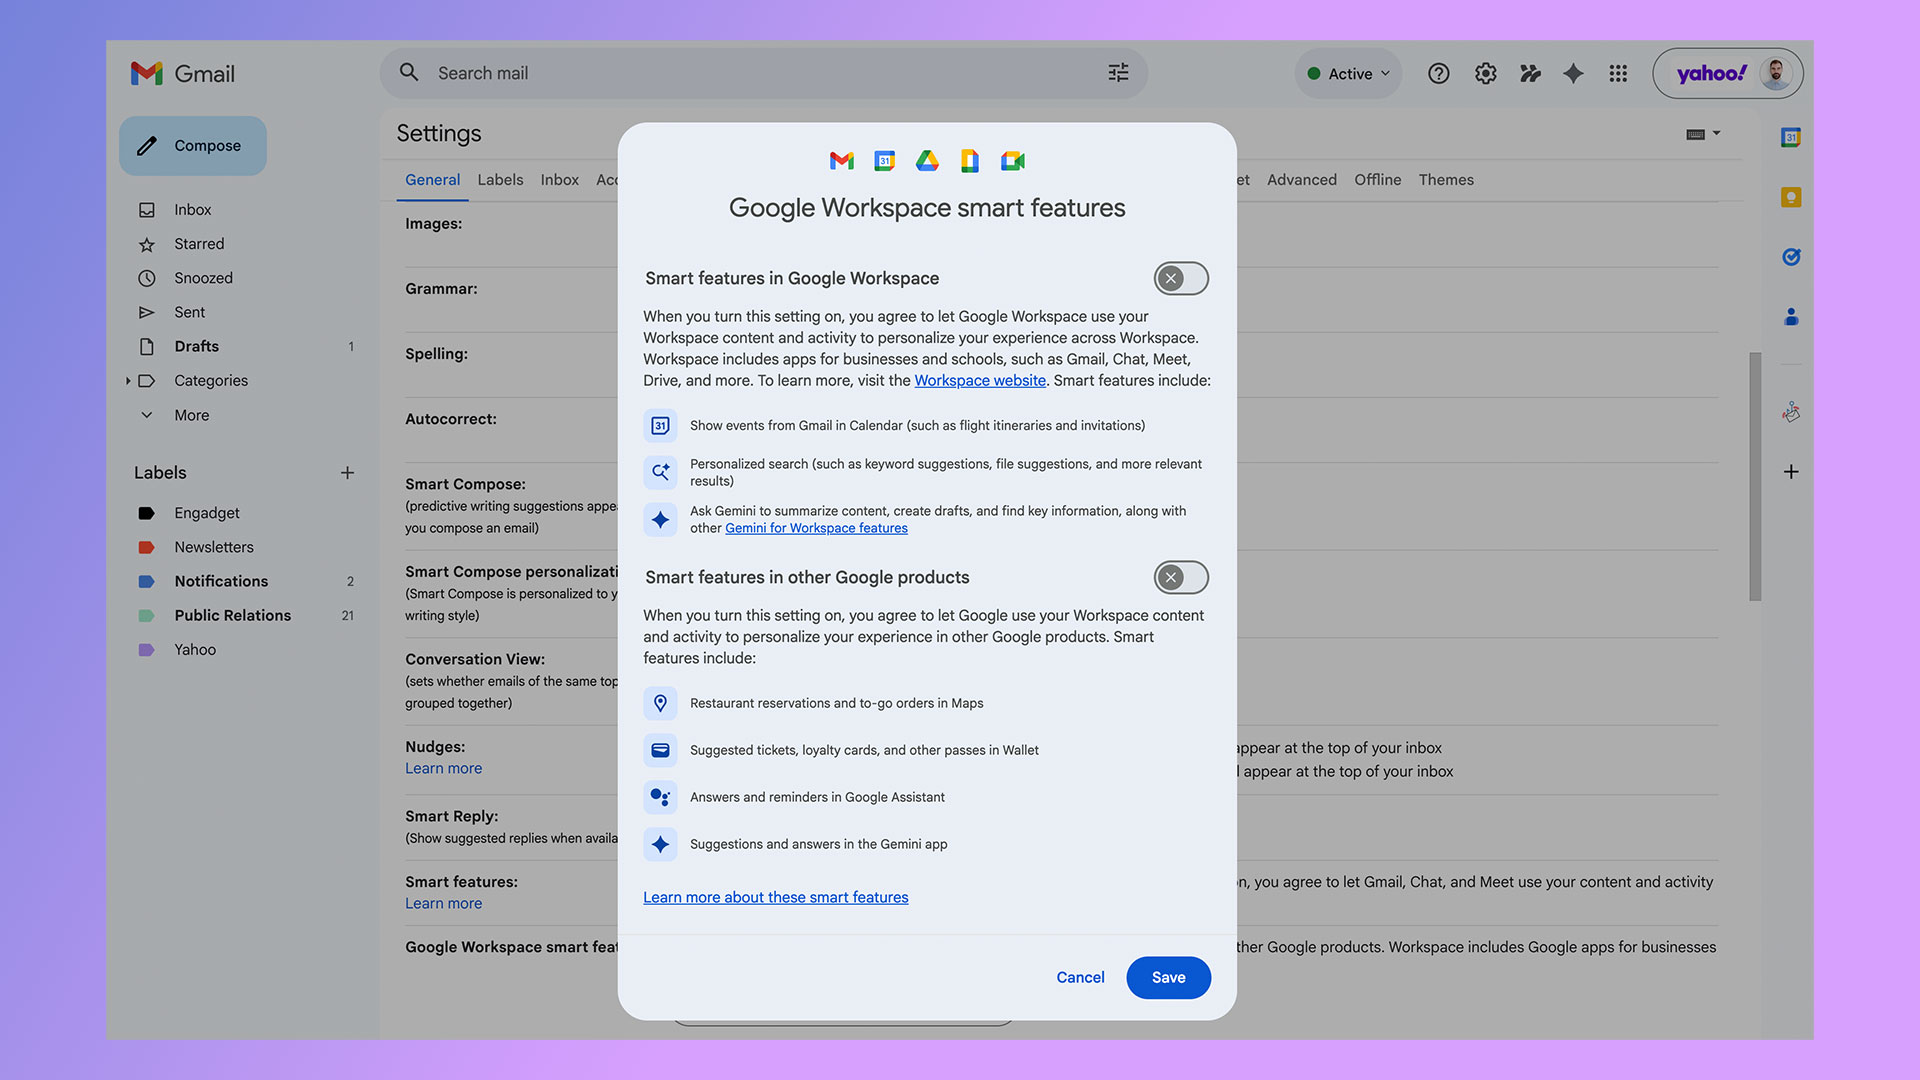Open Gemini sparkle icon in header
This screenshot has height=1080, width=1920.
tap(1573, 73)
